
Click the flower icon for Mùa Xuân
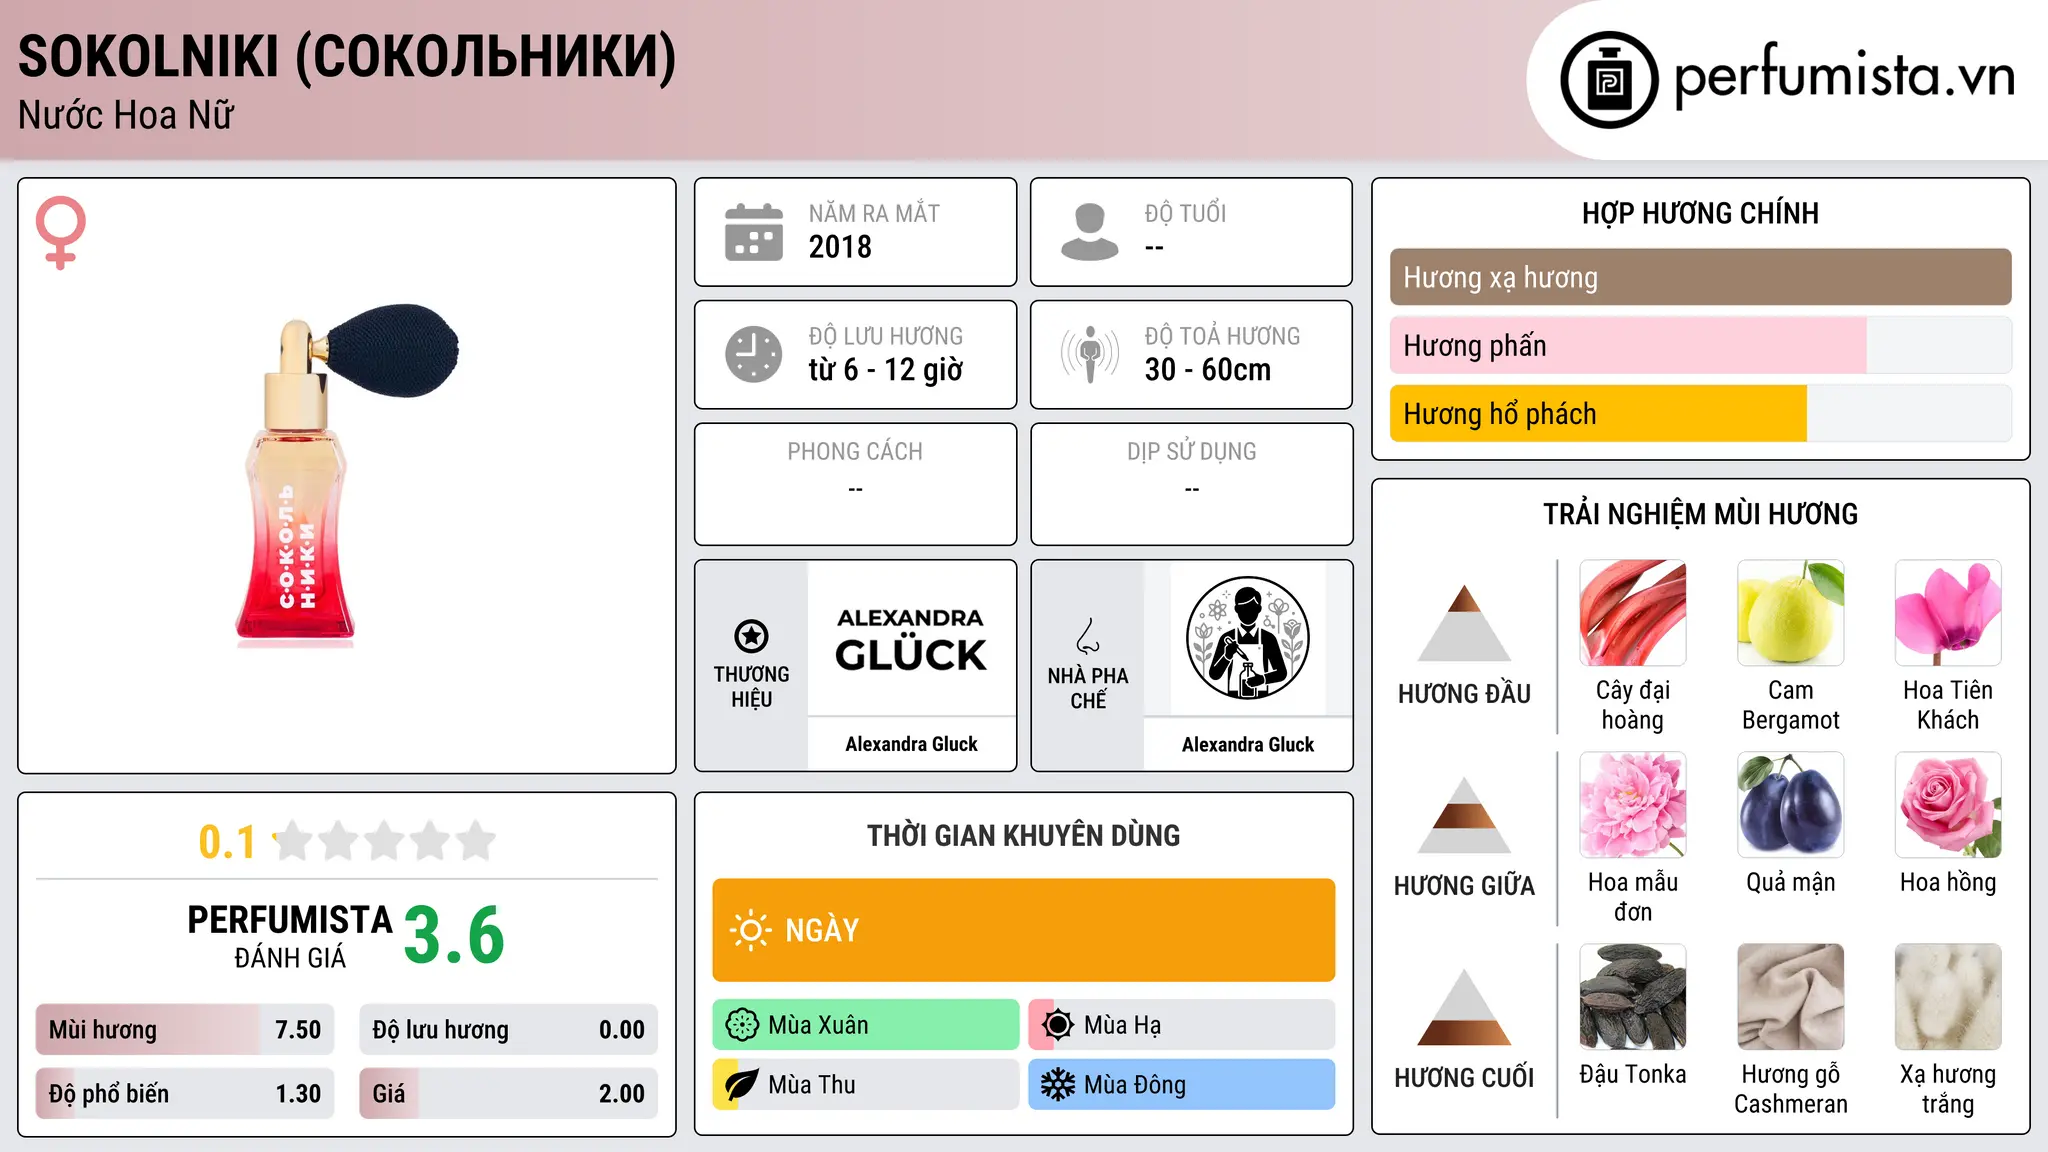tap(742, 1025)
